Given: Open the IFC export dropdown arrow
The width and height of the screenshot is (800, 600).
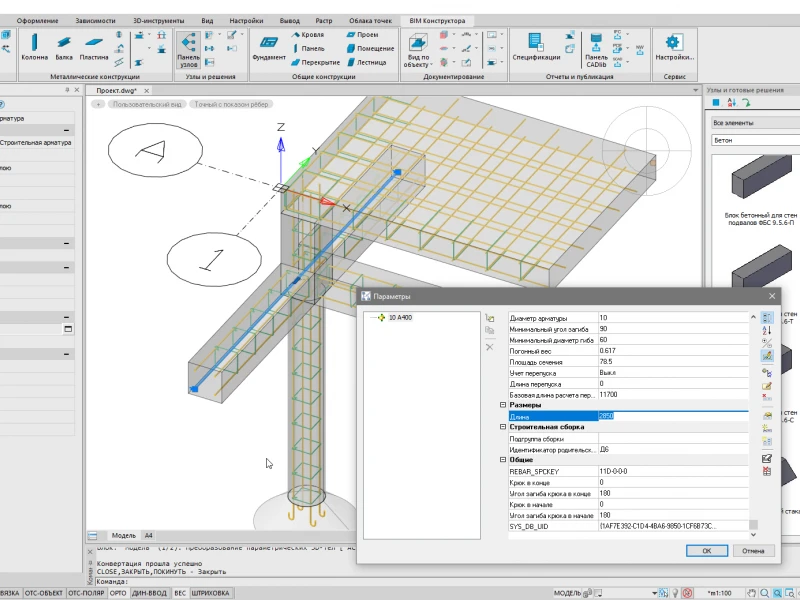Looking at the screenshot, I should pyautogui.click(x=628, y=34).
